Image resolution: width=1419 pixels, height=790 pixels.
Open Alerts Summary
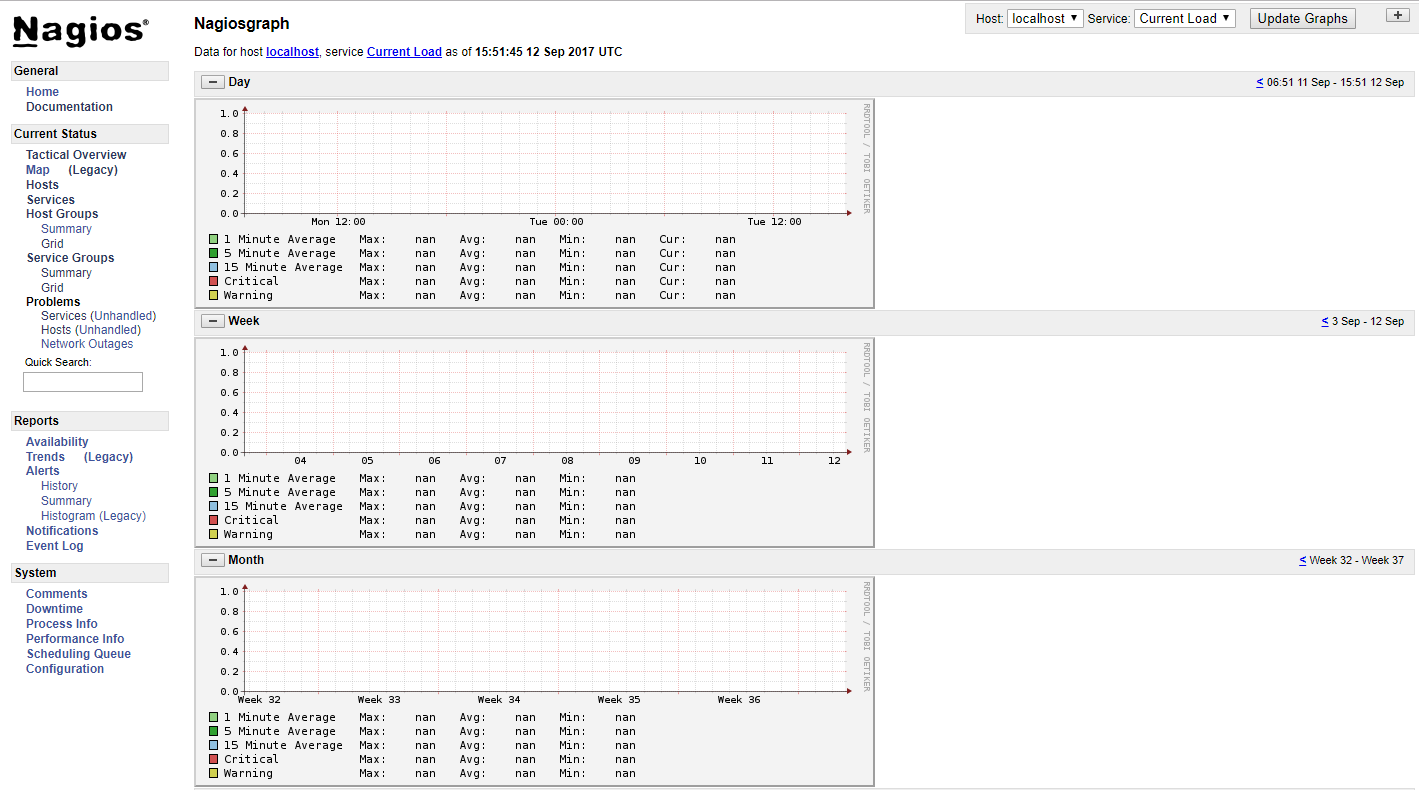(66, 501)
